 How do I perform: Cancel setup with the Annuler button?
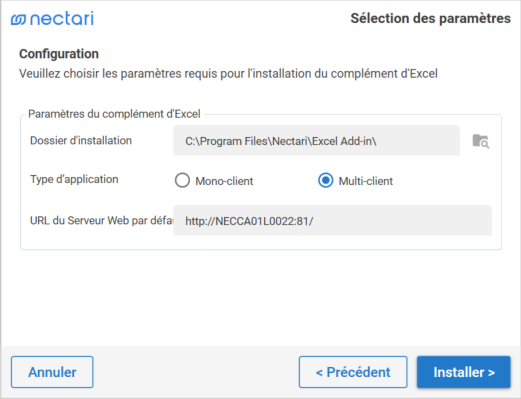52,372
